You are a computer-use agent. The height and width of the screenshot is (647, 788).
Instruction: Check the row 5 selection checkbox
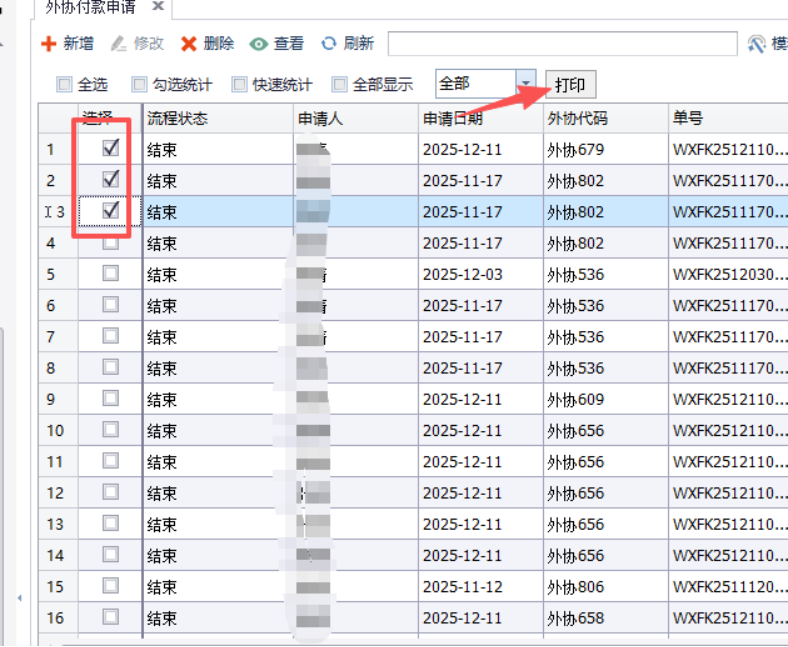111,273
